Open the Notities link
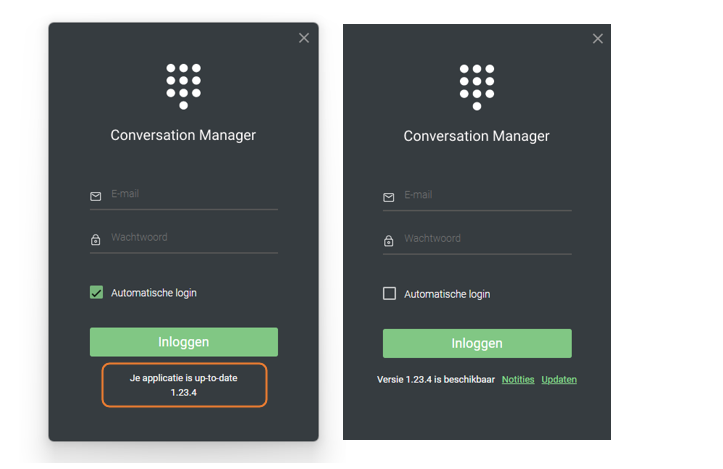723x469 pixels. [518, 380]
